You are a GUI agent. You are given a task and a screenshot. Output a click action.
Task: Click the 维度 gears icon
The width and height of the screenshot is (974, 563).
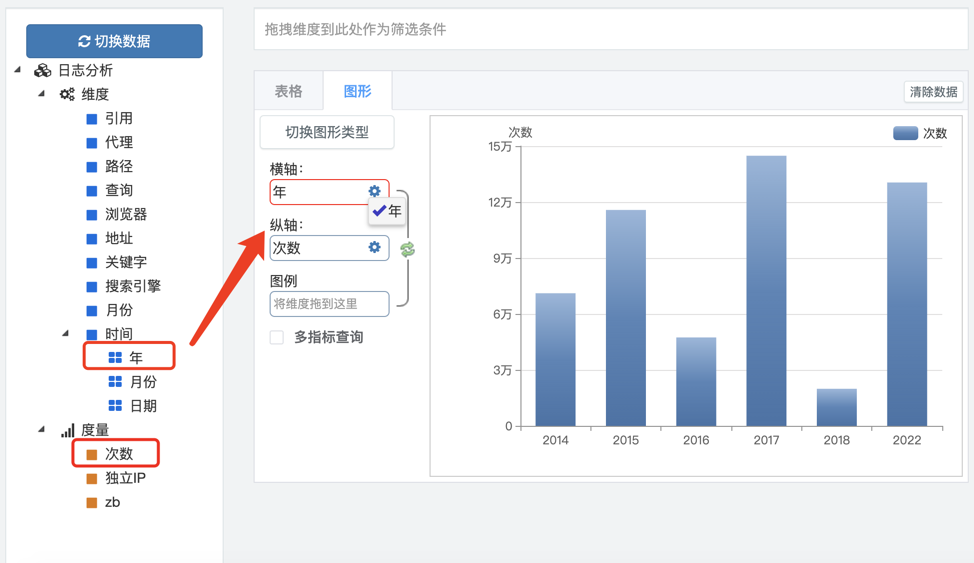67,94
